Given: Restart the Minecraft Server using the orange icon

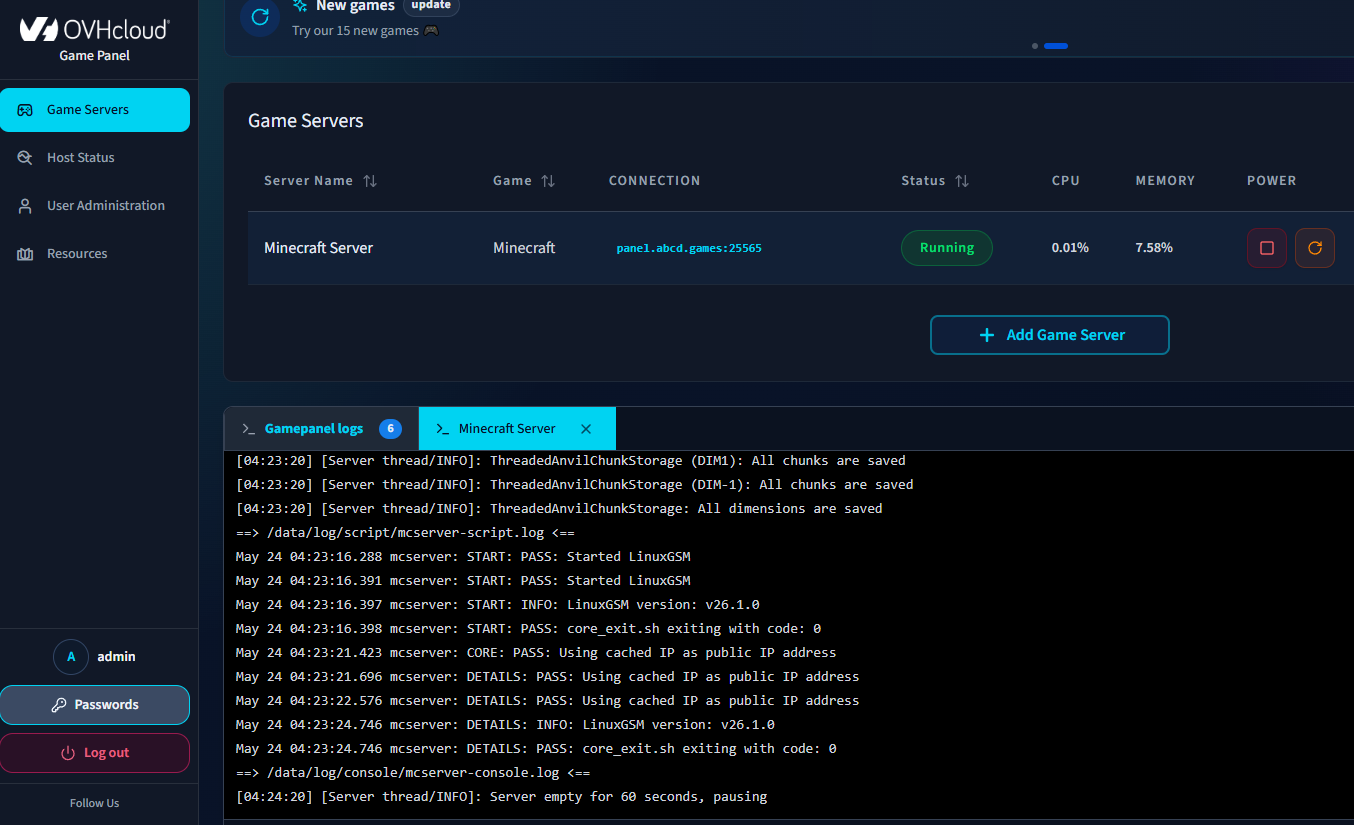Looking at the screenshot, I should click(x=1314, y=248).
